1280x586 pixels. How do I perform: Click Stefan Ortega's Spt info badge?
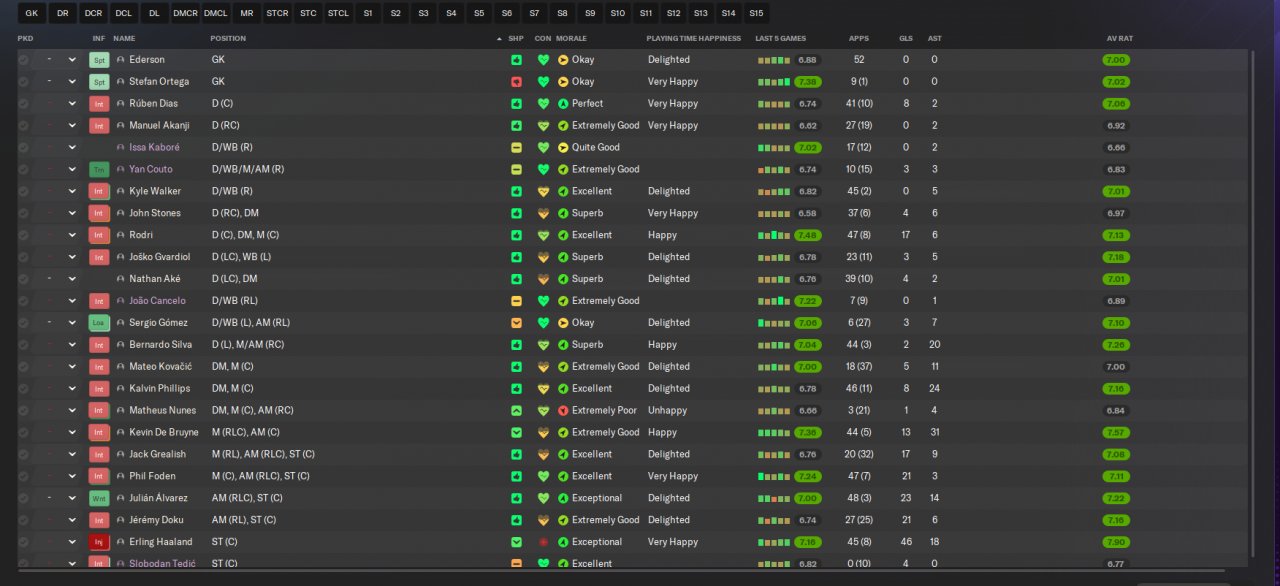click(99, 82)
